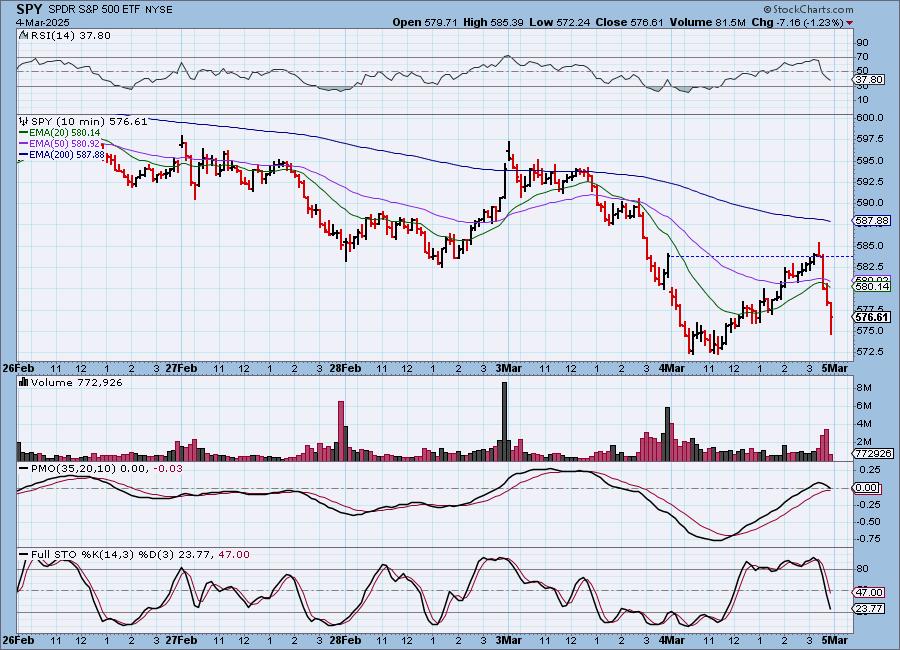
Task: Click the High 585.39 value
Action: [x=493, y=22]
